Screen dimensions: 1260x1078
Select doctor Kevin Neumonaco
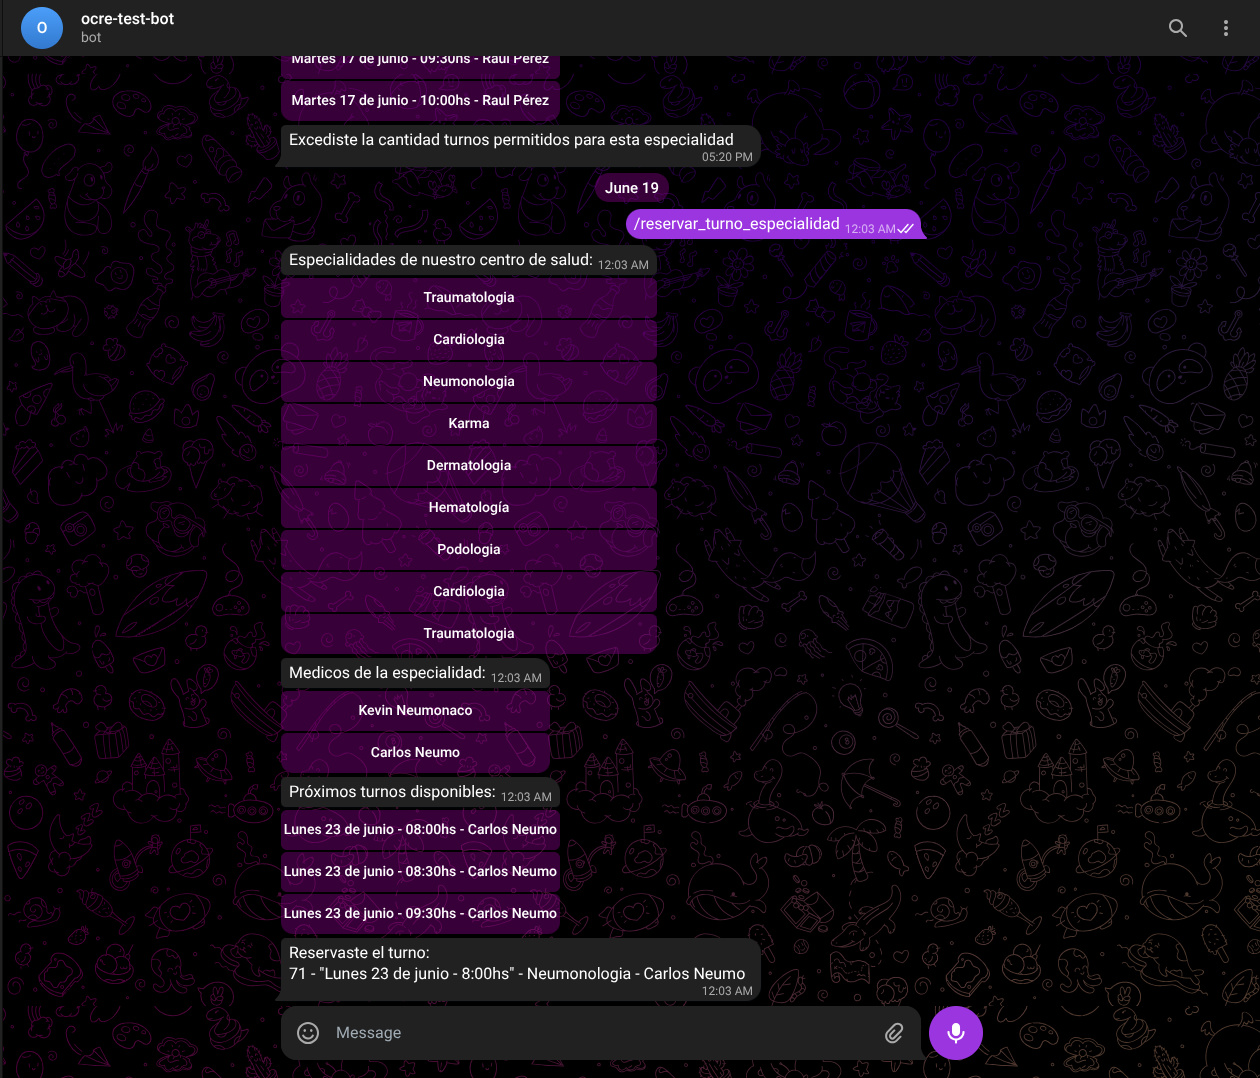click(x=415, y=711)
